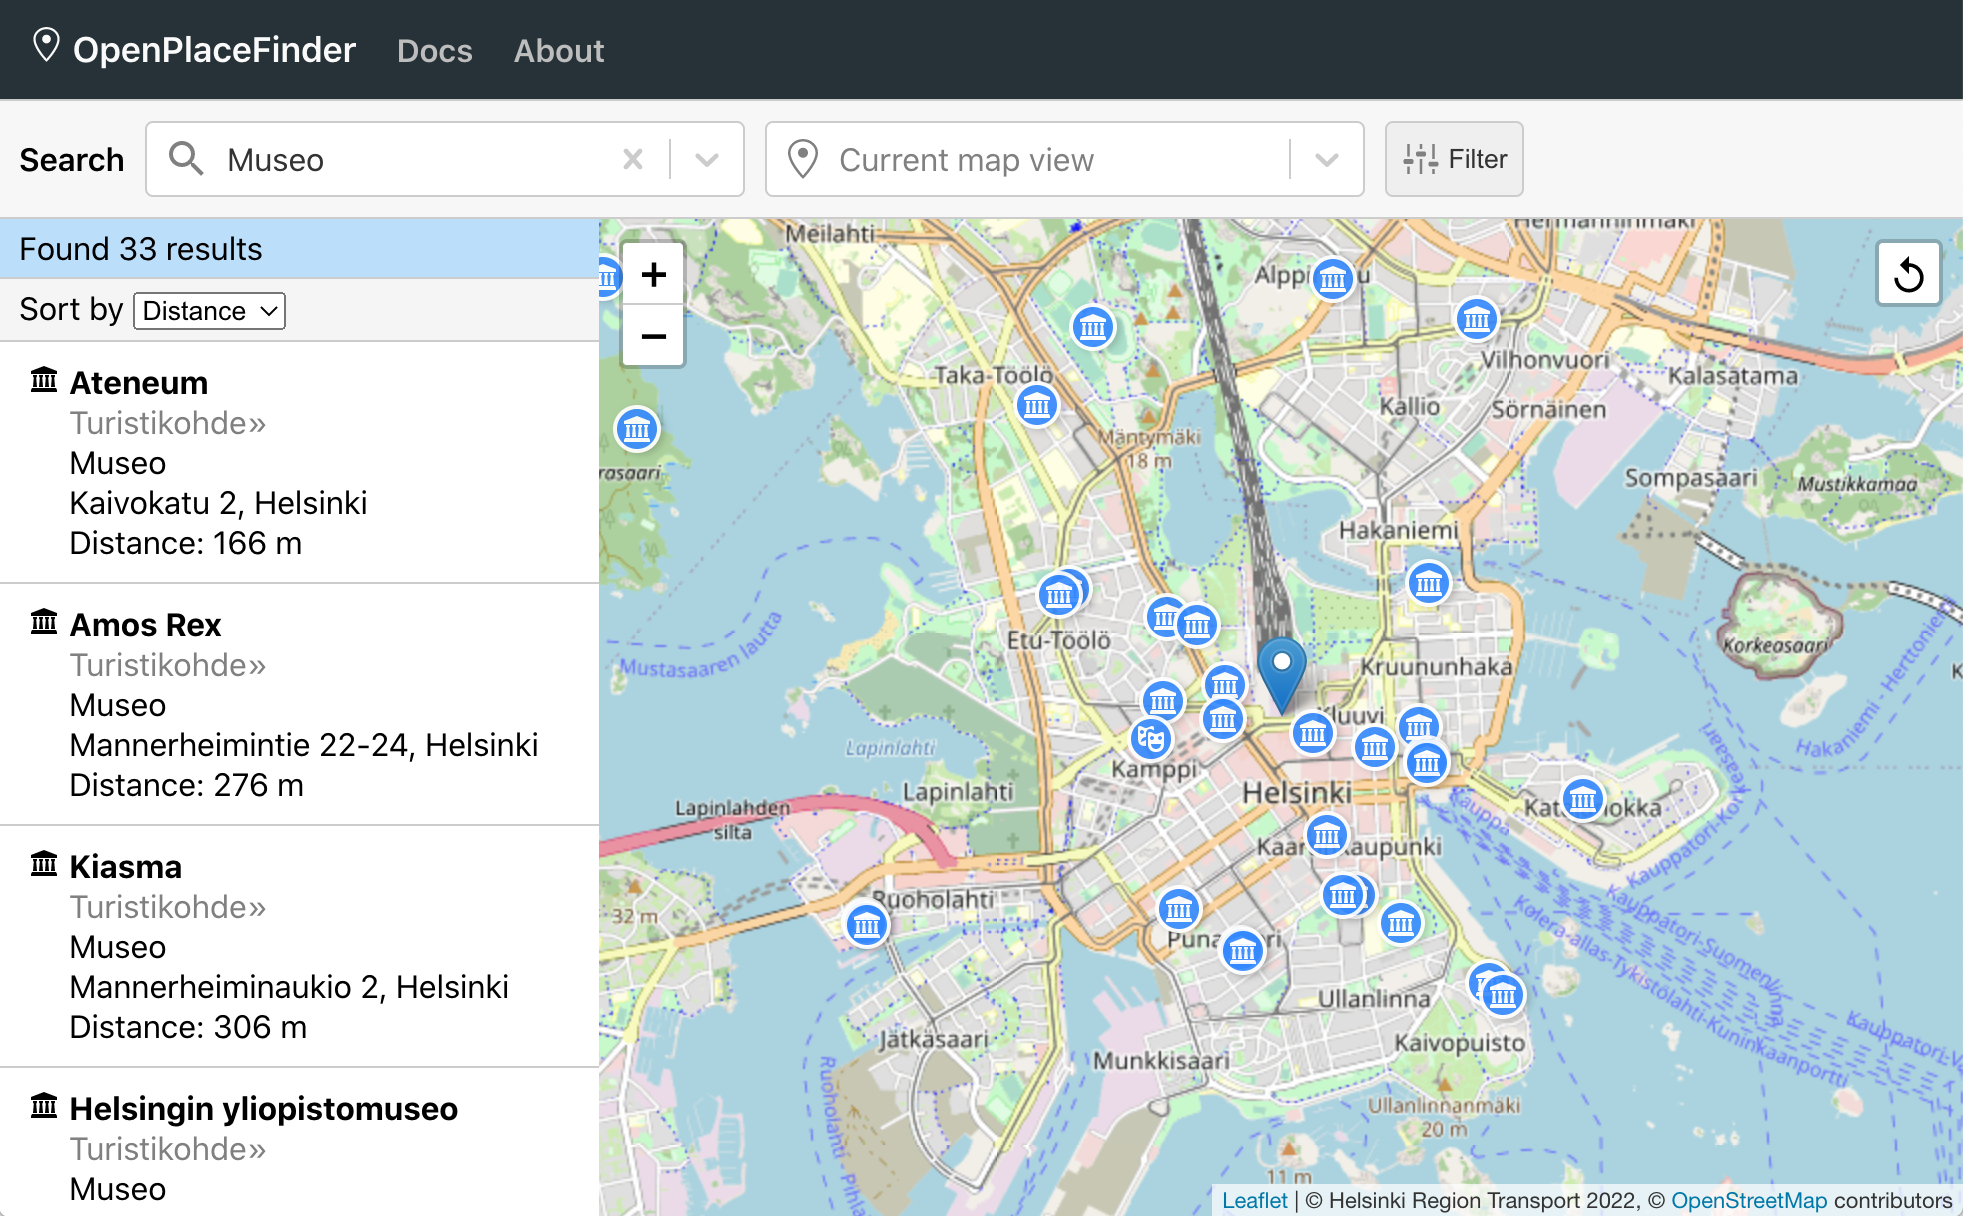Click the museum marker near Alppila label
The width and height of the screenshot is (1963, 1216).
click(x=1333, y=279)
